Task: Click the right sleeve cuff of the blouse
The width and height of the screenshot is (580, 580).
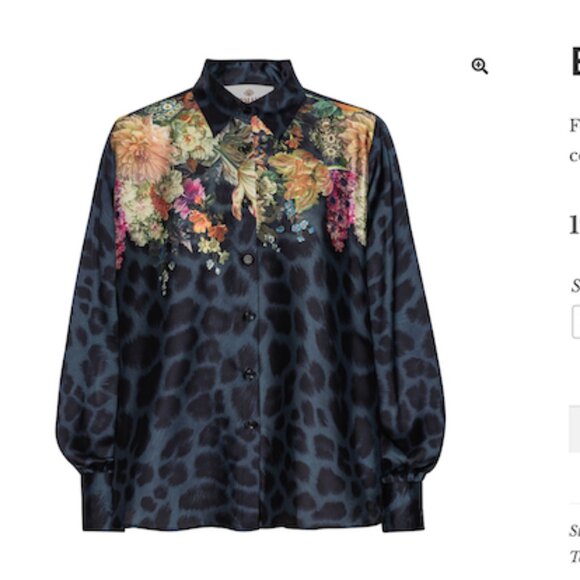Action: (x=402, y=502)
